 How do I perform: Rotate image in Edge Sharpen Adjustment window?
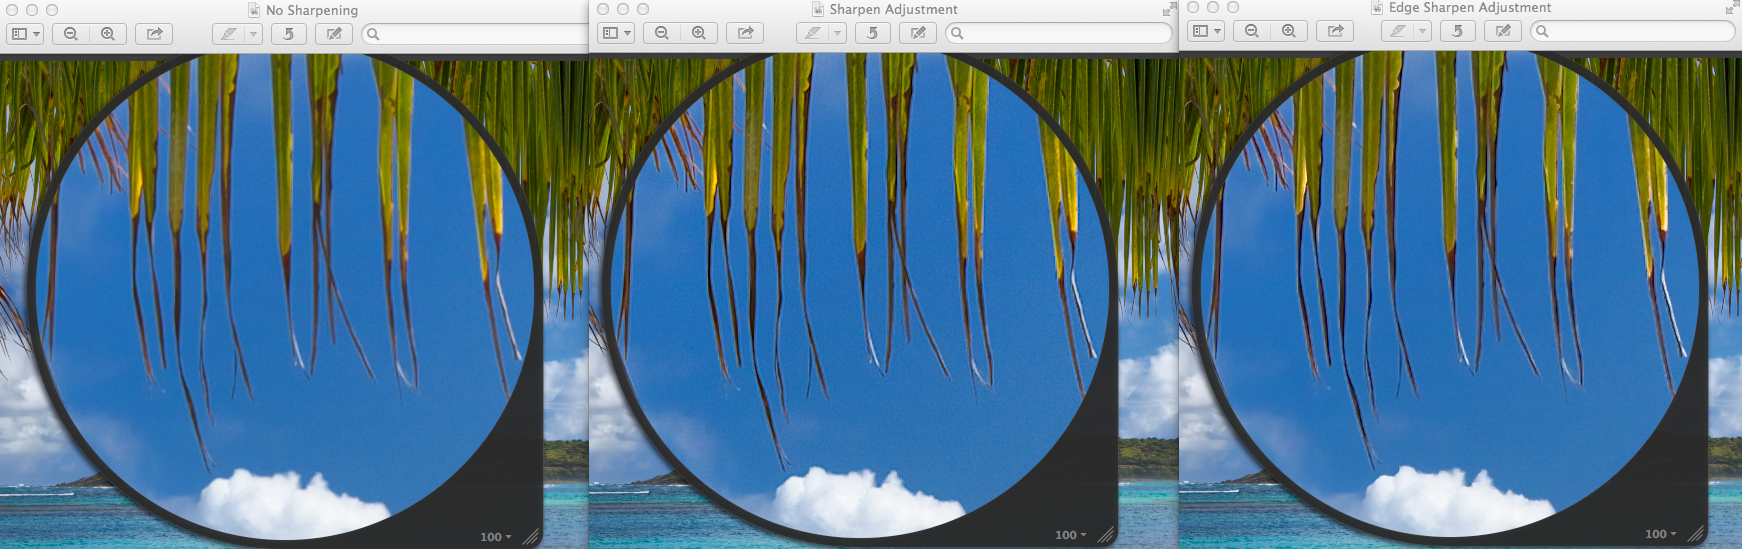click(1457, 31)
